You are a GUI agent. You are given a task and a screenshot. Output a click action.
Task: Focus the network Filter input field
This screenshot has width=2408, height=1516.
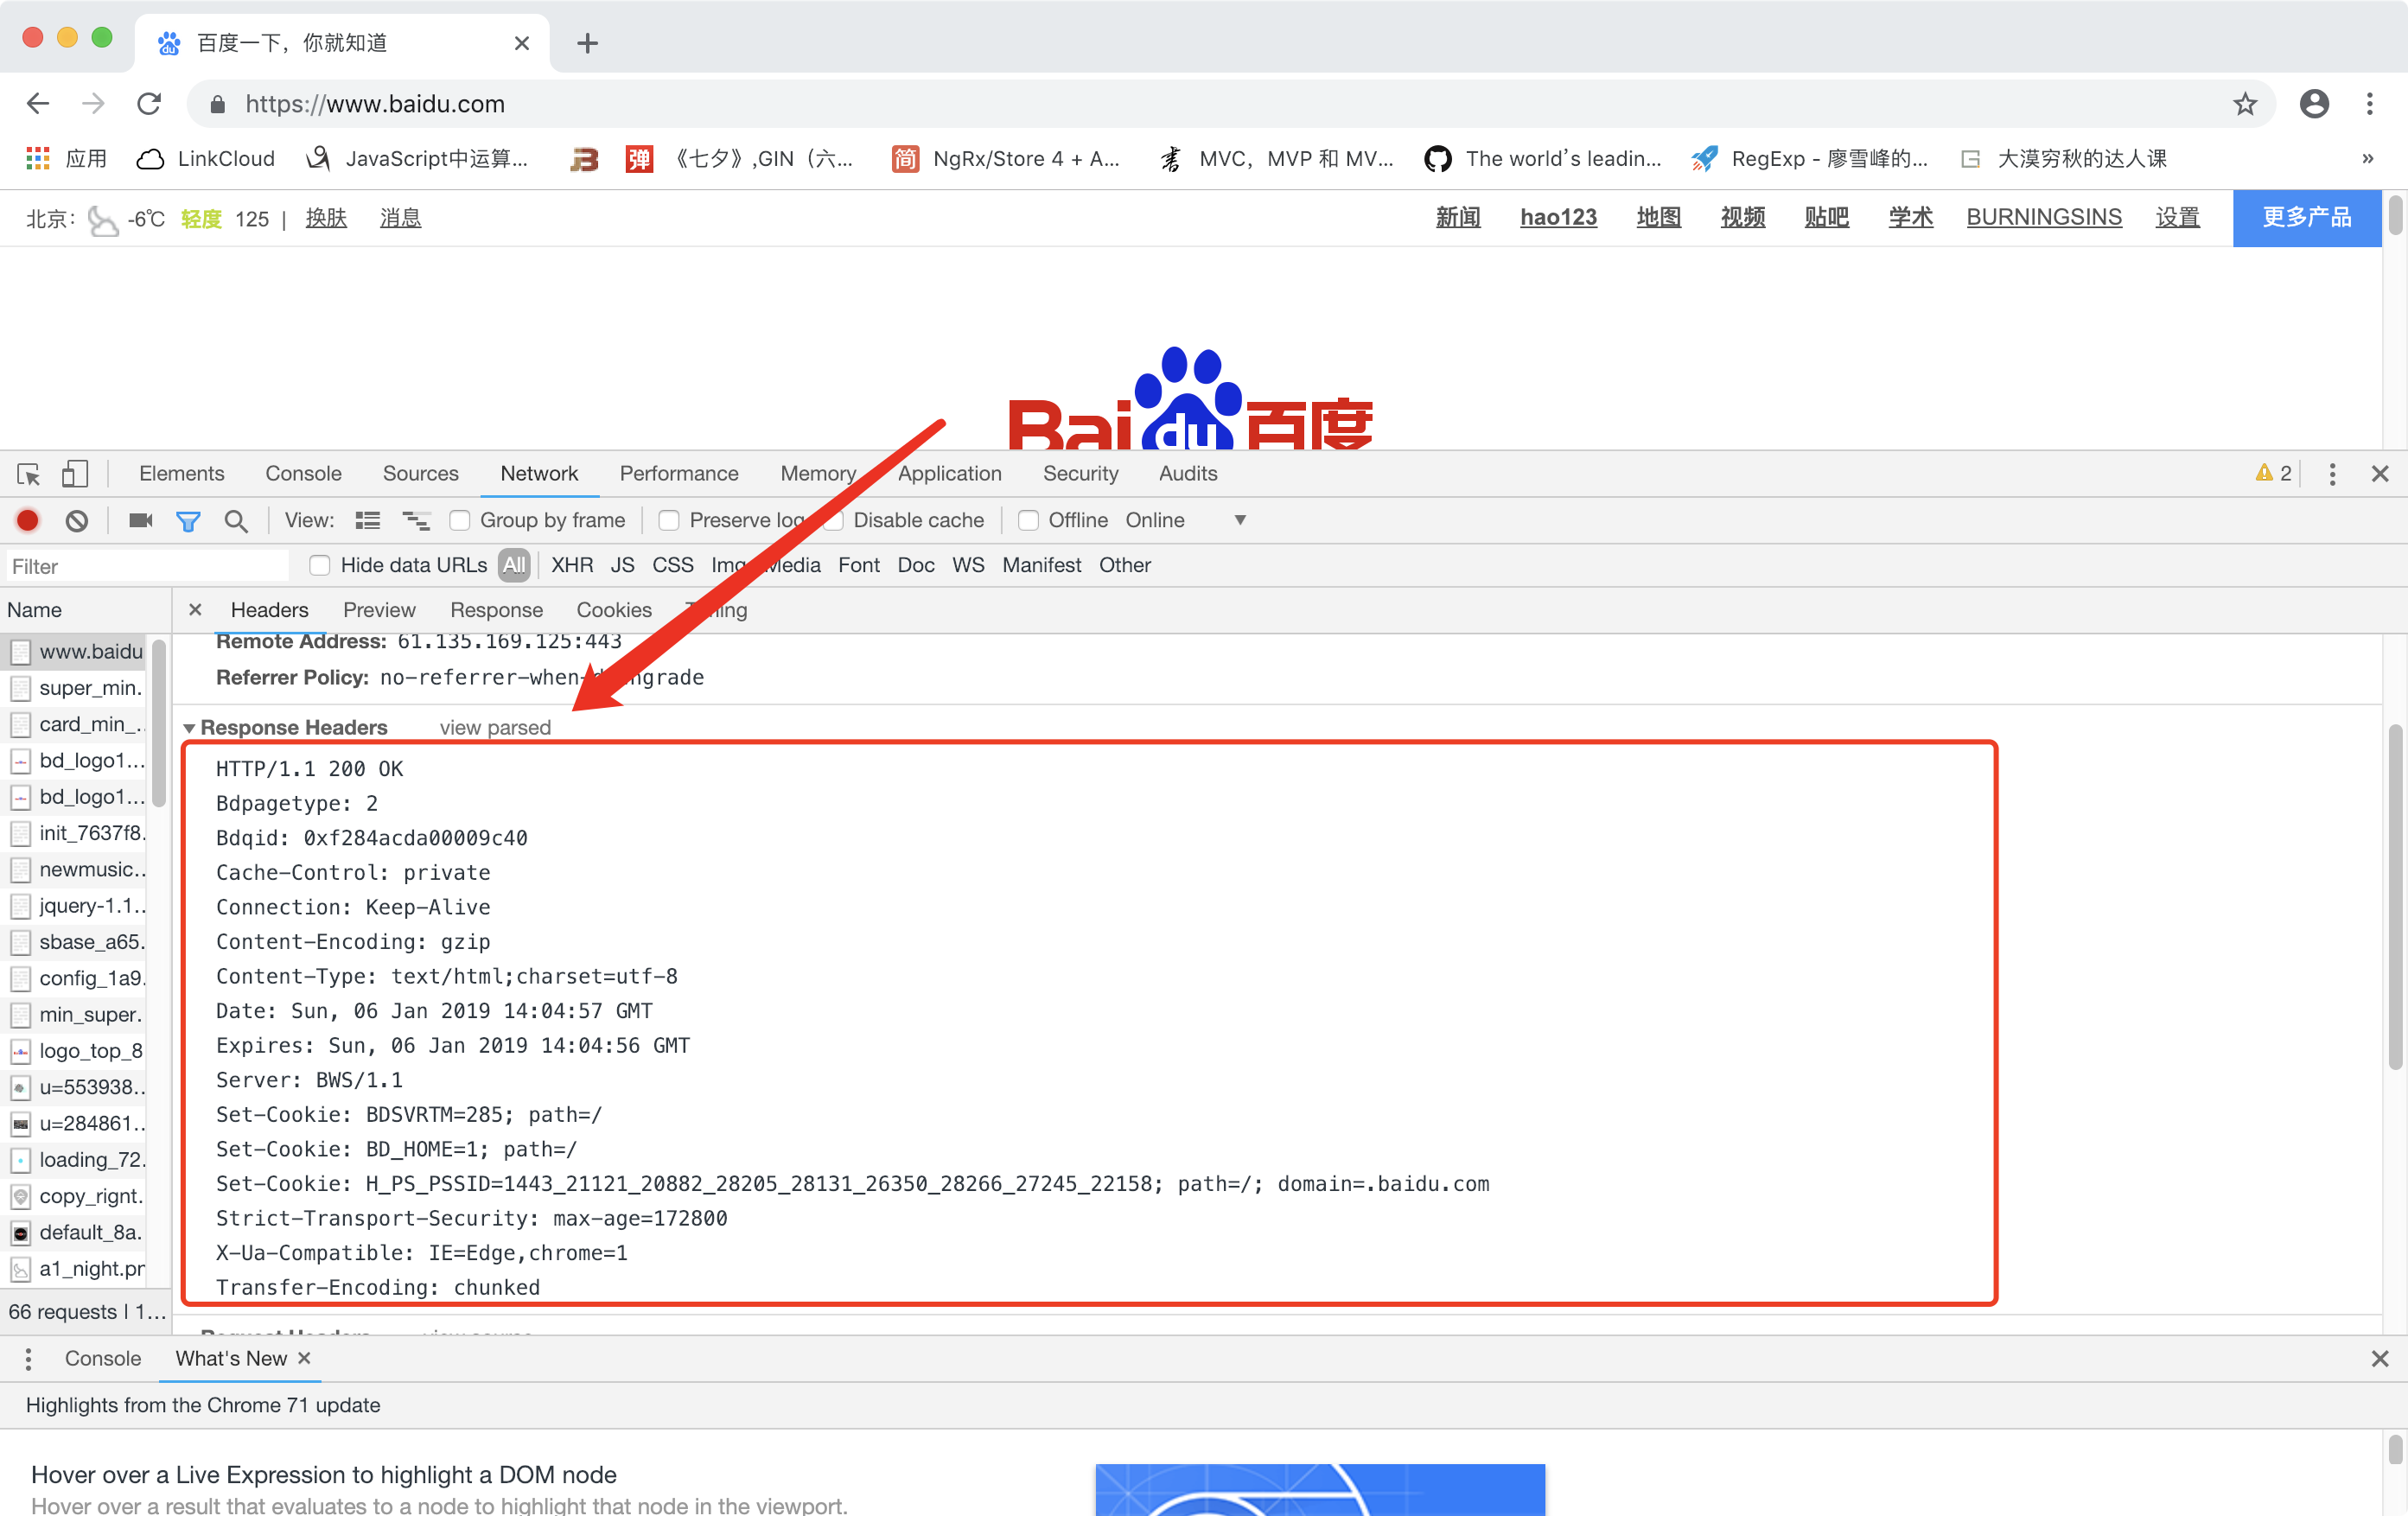coord(146,566)
